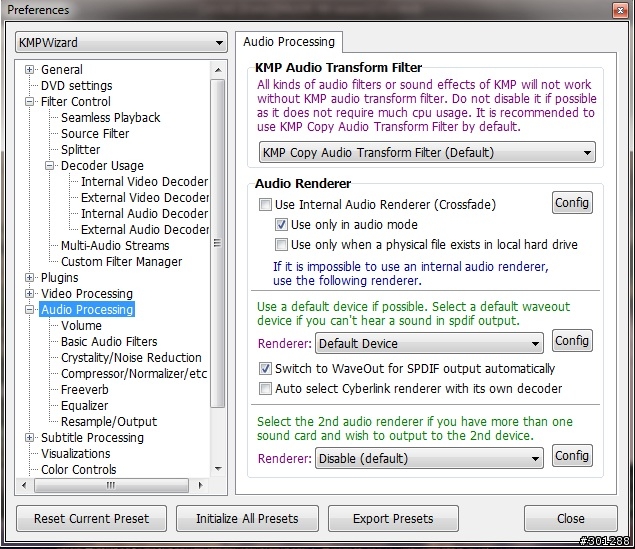Select Crystality/Noise Reduction item

[131, 357]
